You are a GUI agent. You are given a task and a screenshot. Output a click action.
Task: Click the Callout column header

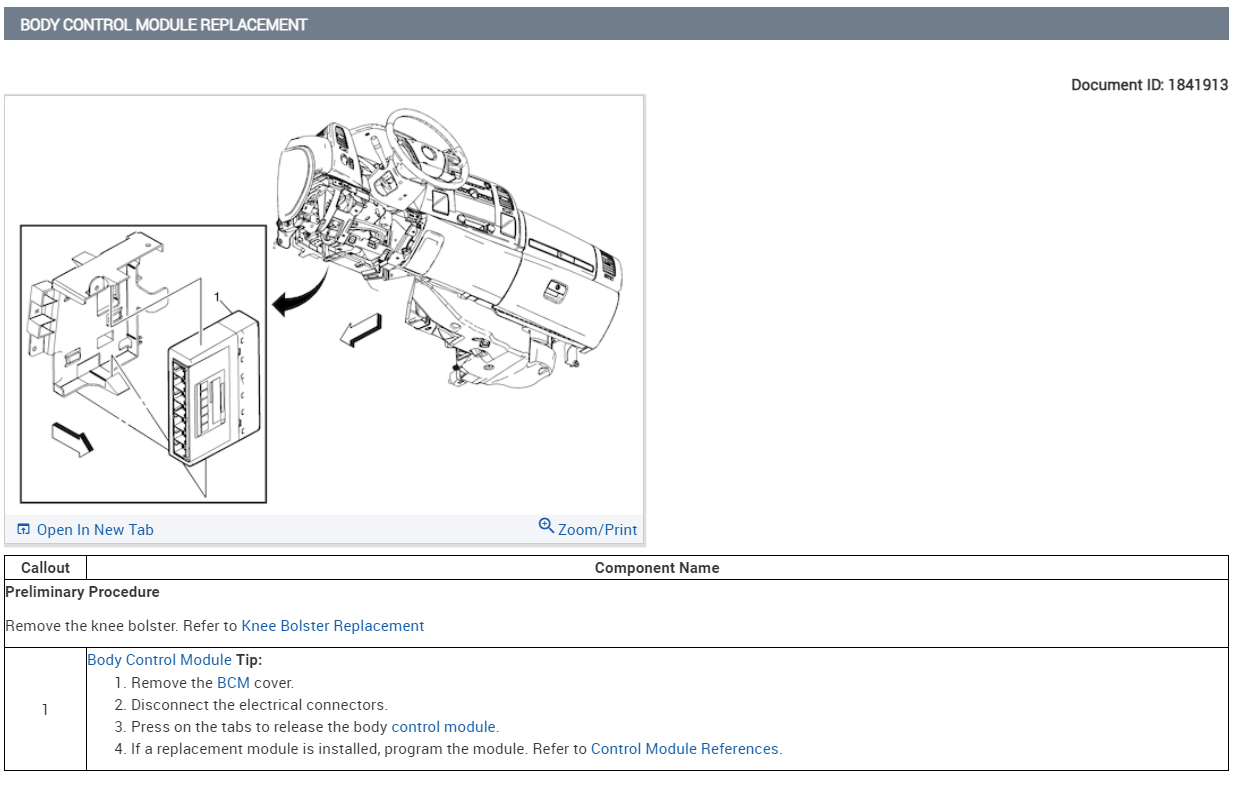click(x=45, y=568)
